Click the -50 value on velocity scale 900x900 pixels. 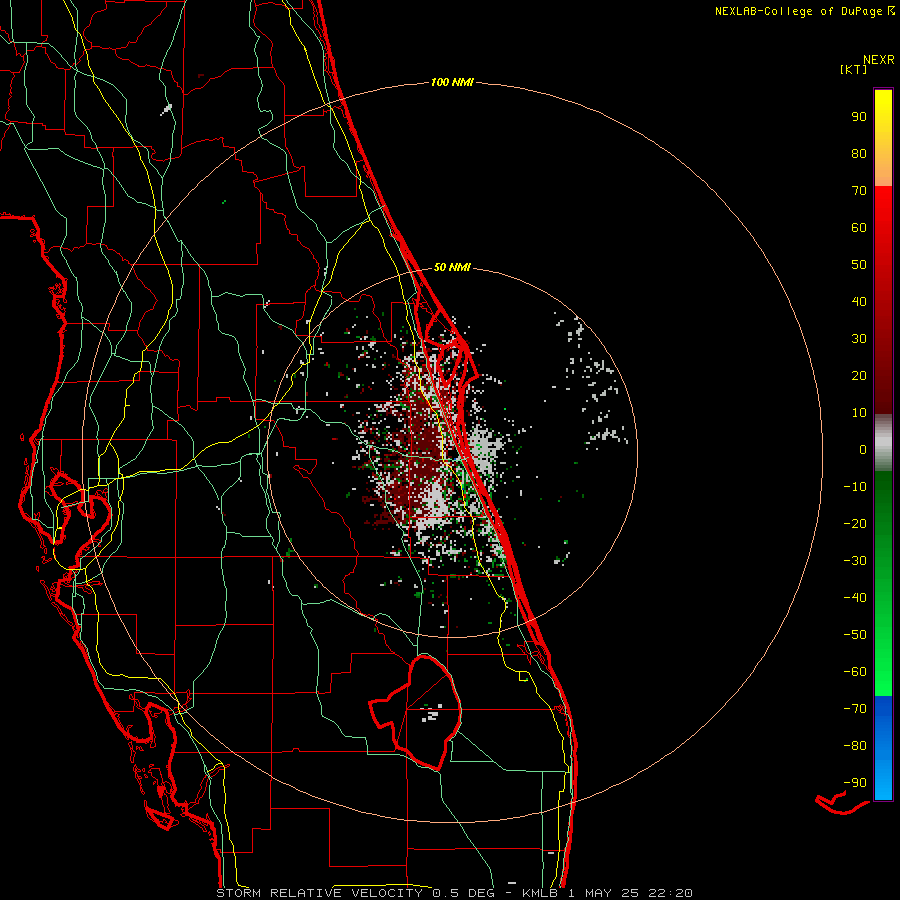pyautogui.click(x=855, y=635)
